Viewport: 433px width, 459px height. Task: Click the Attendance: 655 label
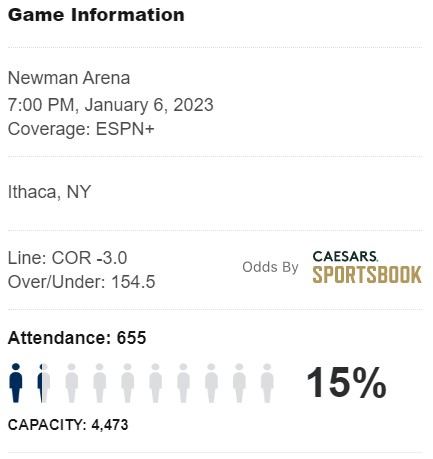tap(77, 338)
